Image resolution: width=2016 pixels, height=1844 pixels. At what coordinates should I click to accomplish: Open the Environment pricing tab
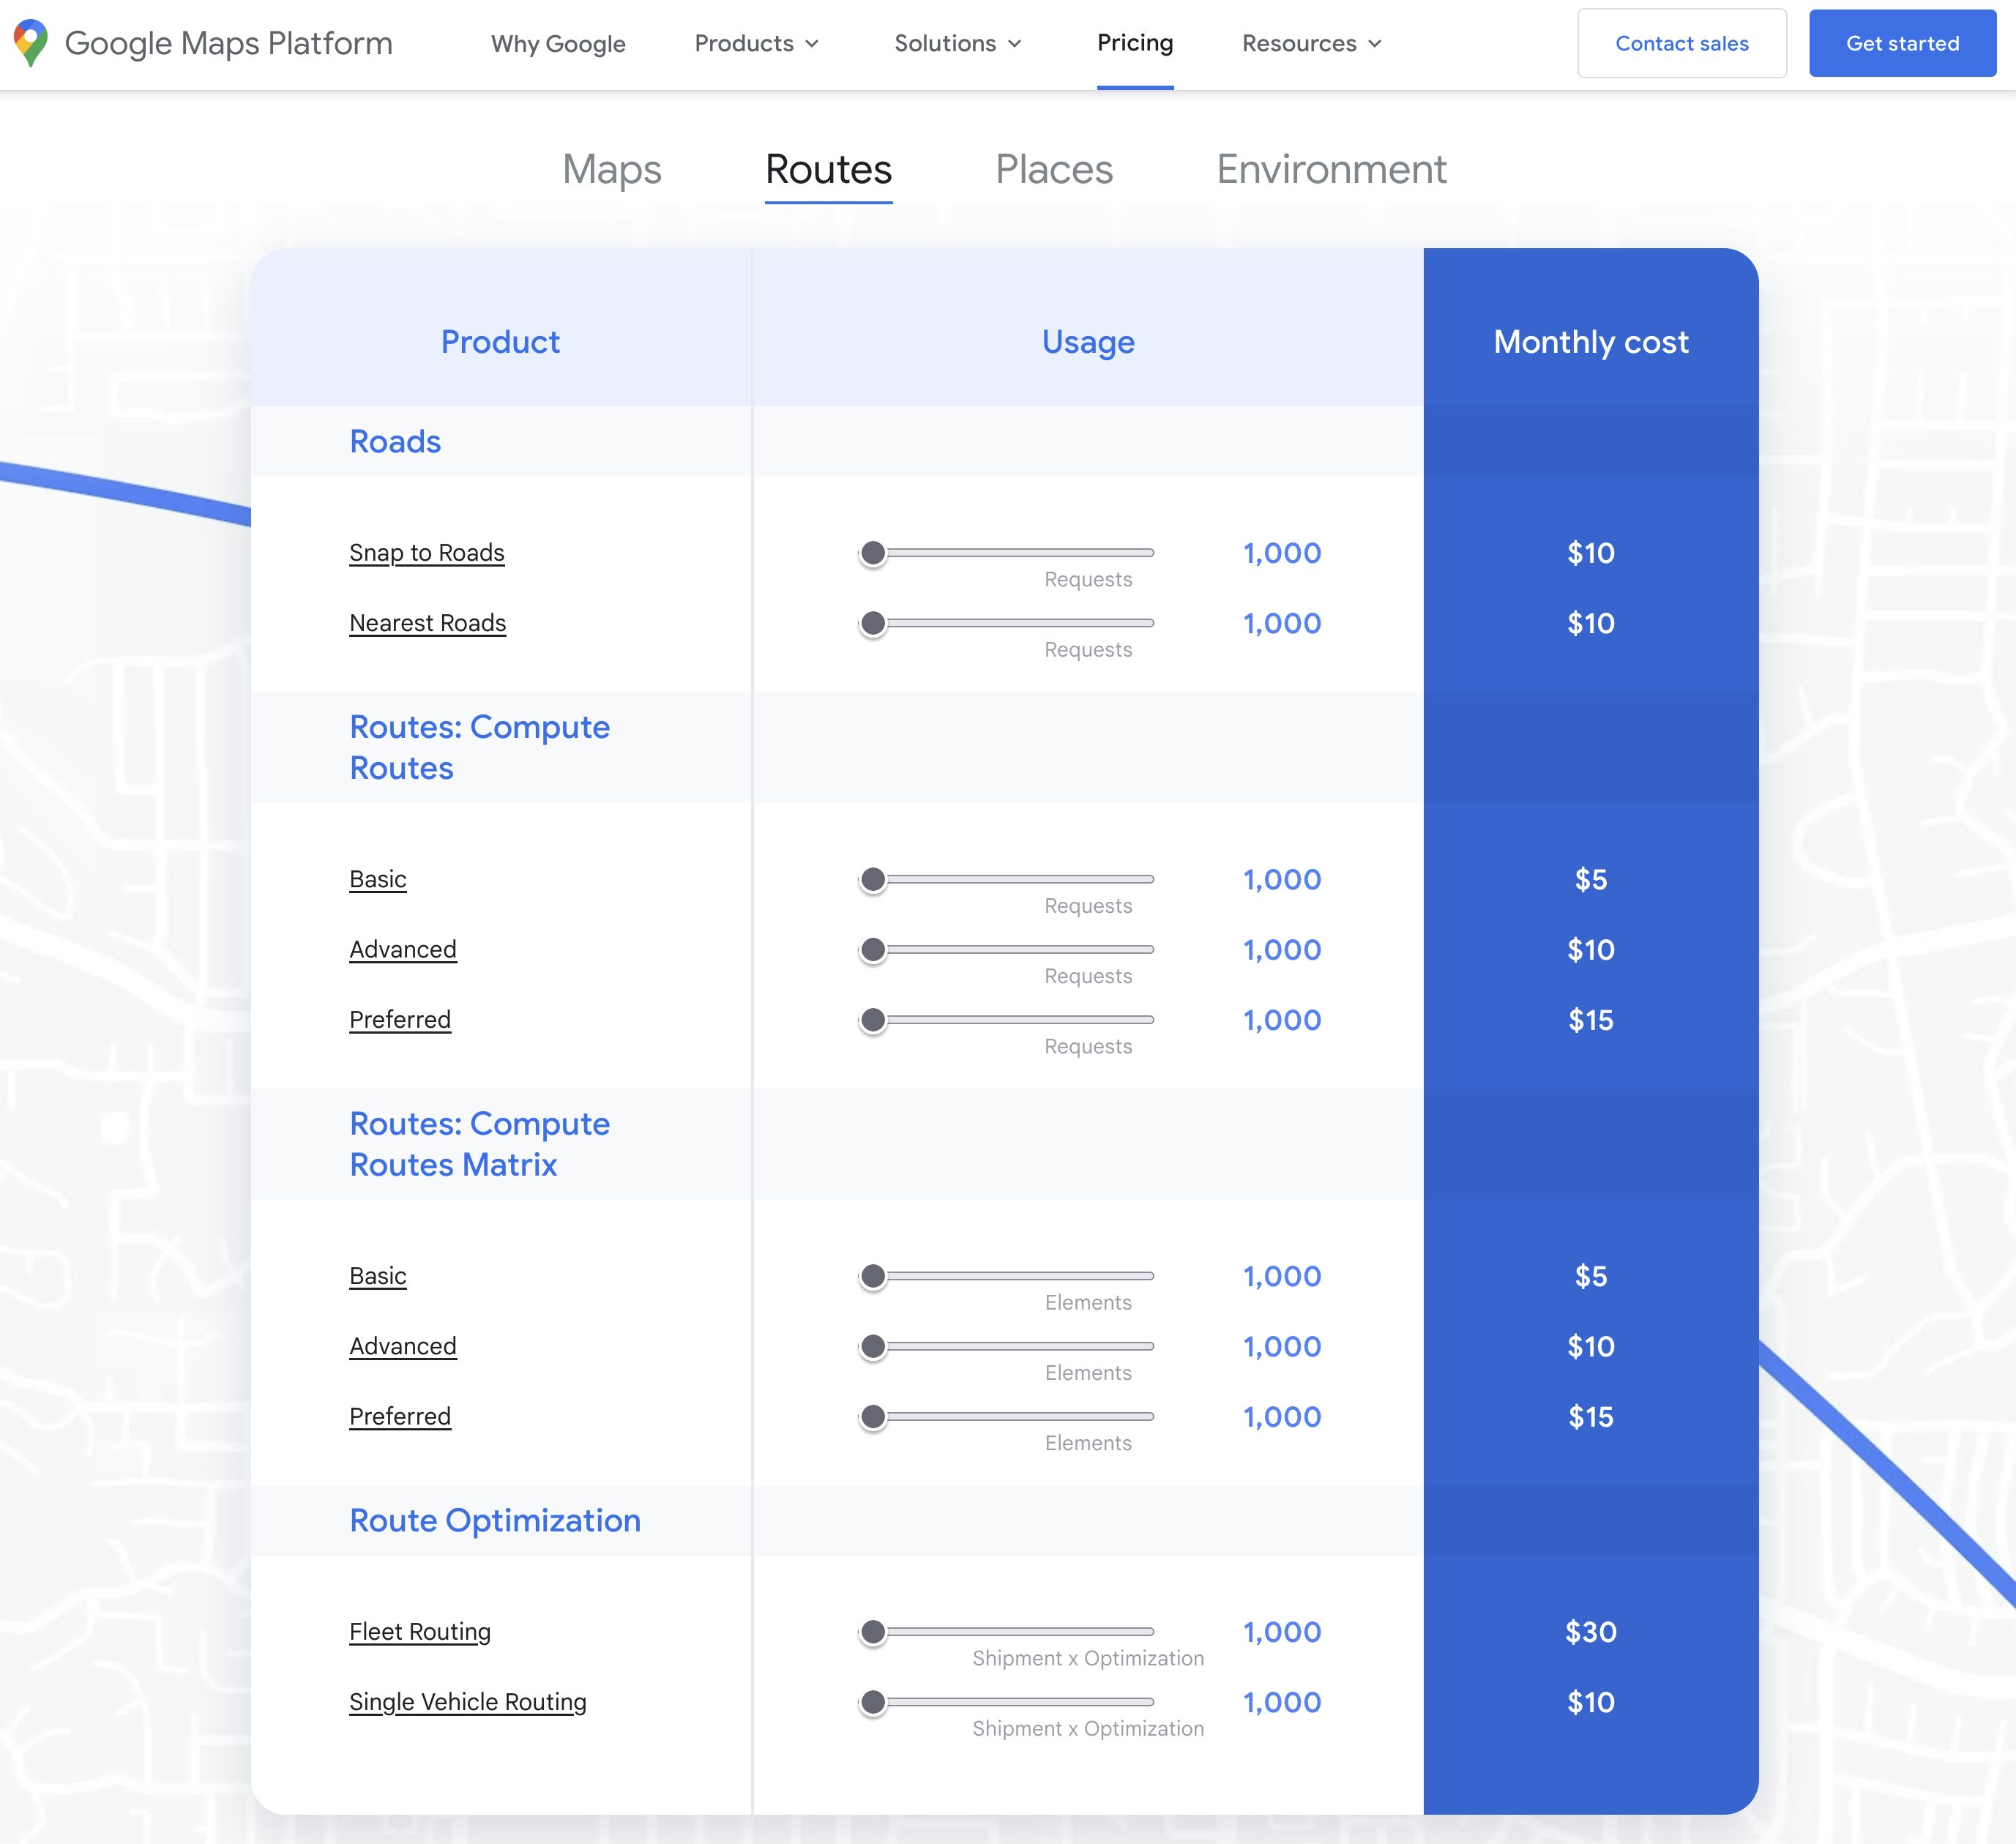pyautogui.click(x=1330, y=169)
